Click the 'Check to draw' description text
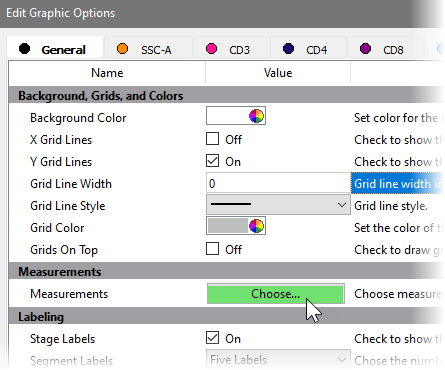The width and height of the screenshot is (445, 370). (392, 250)
